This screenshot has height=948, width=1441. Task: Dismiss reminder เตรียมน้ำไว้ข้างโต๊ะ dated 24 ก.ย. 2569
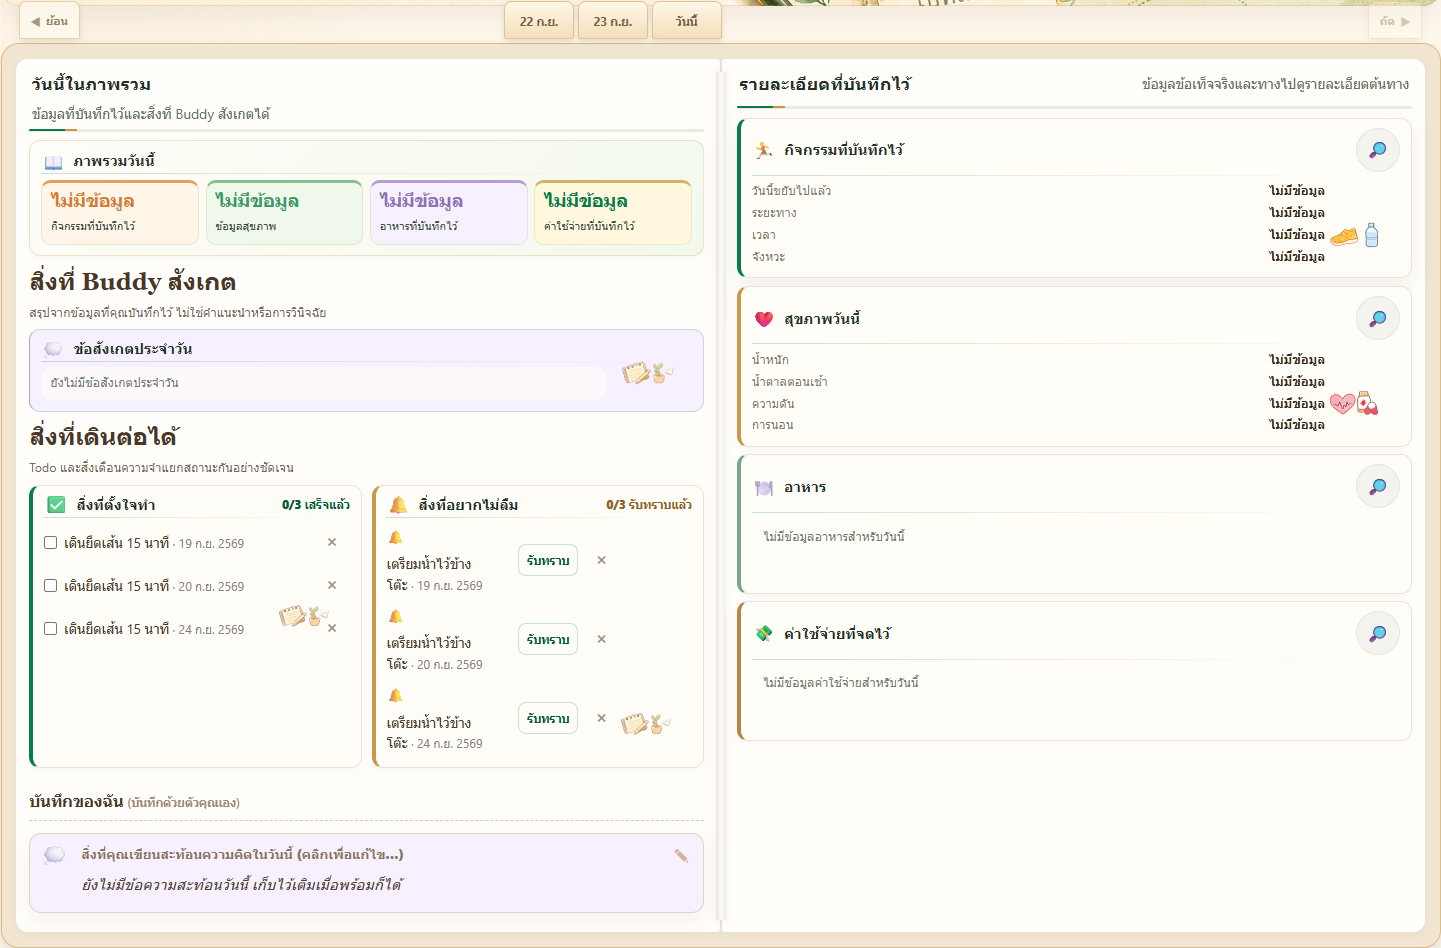point(601,718)
